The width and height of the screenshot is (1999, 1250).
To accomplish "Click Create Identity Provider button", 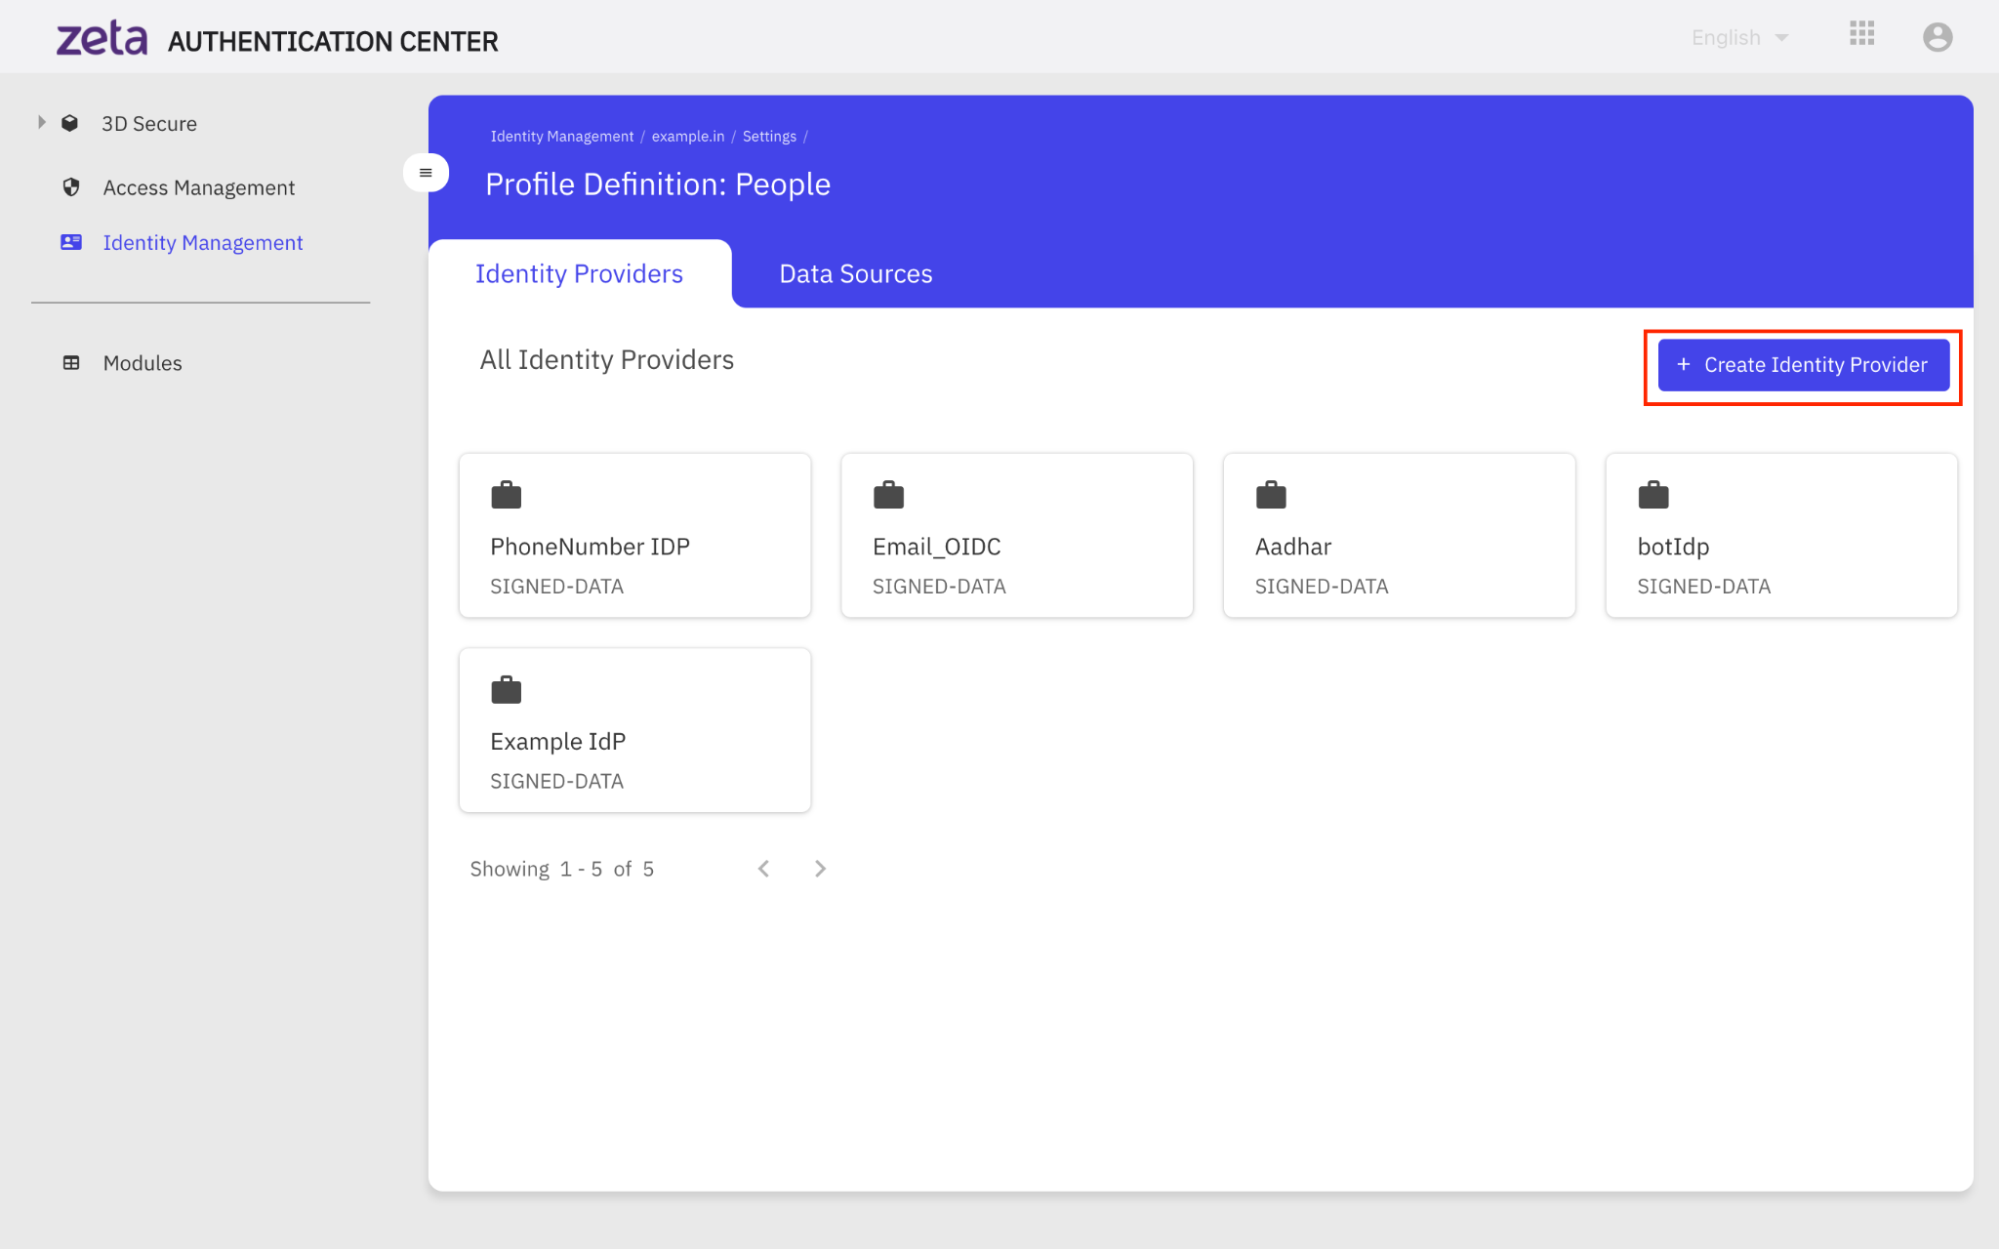I will [1802, 365].
